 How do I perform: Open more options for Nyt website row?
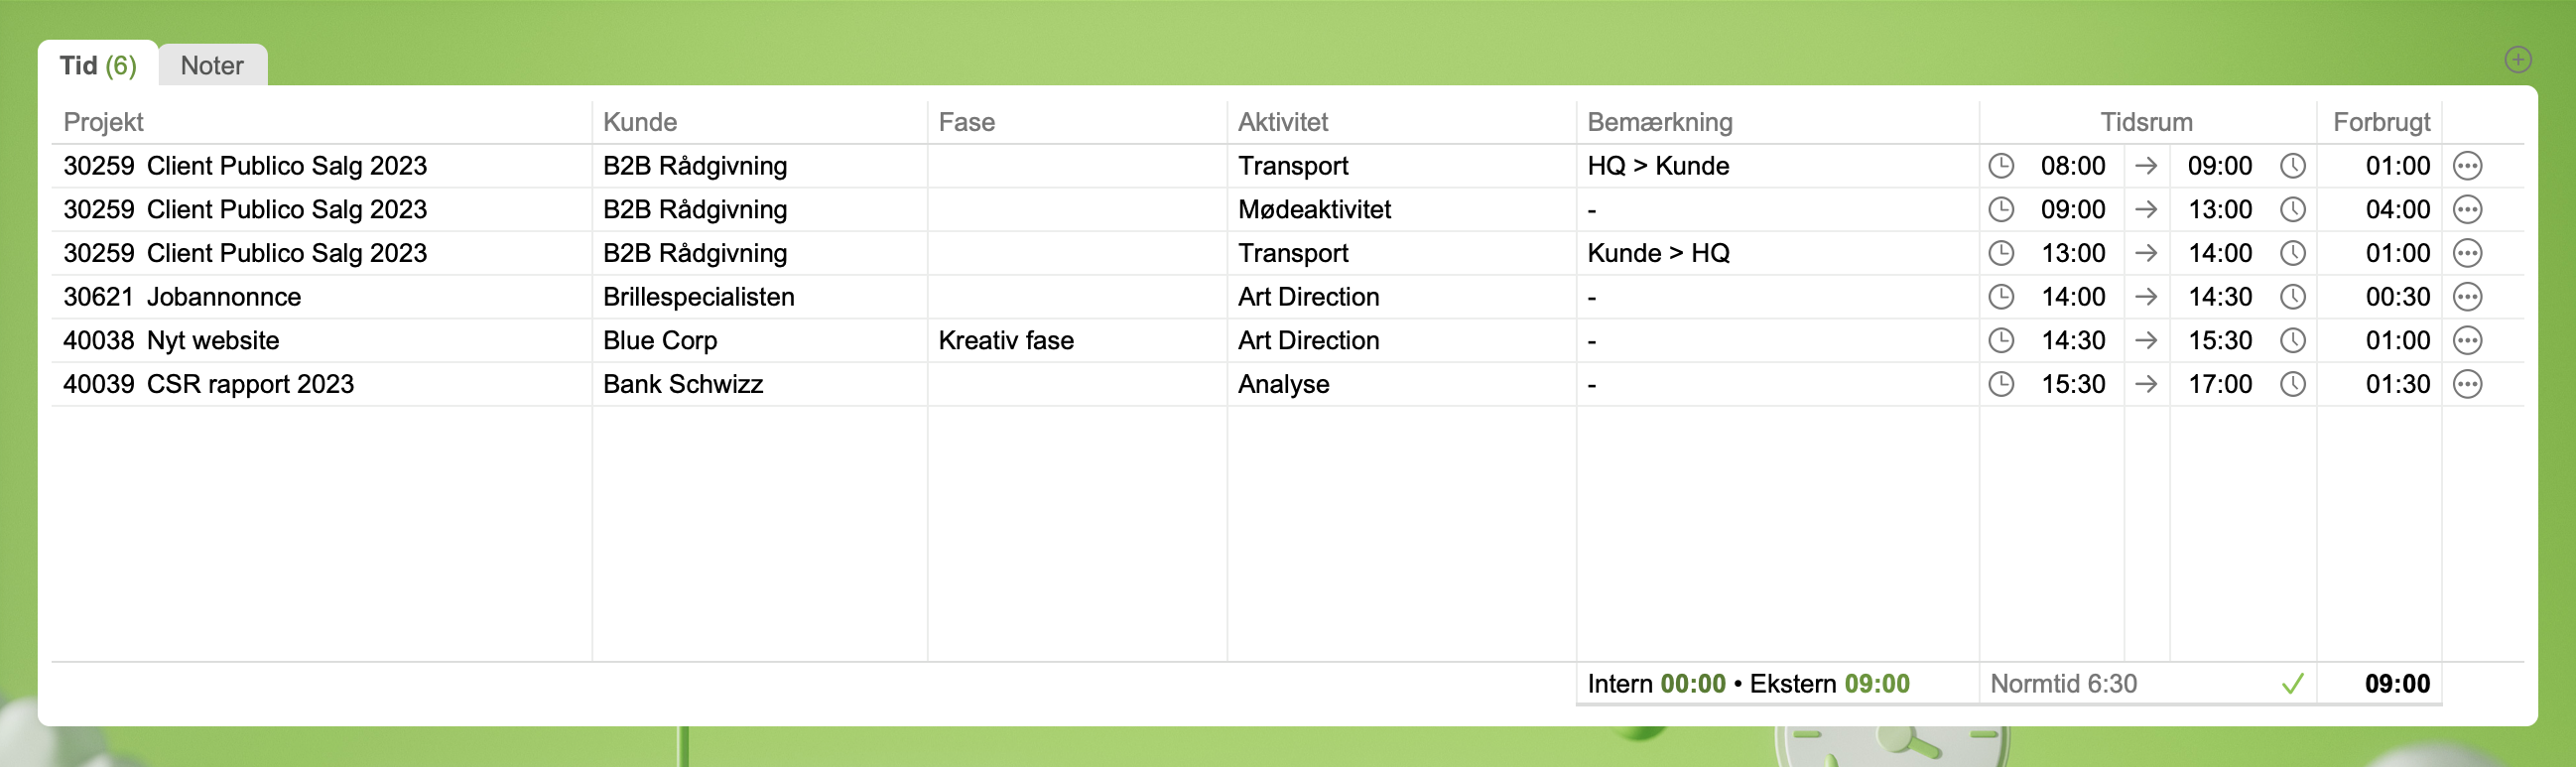(2467, 341)
